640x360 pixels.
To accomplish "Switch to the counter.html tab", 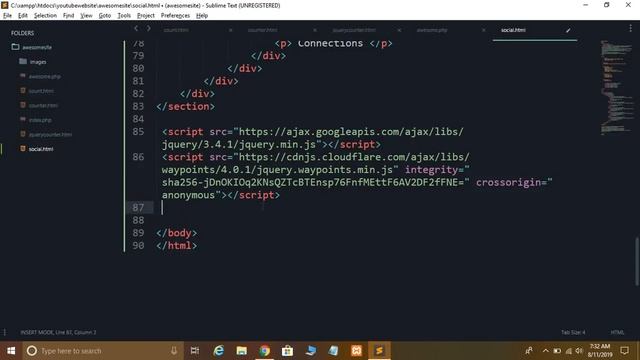I will click(262, 30).
